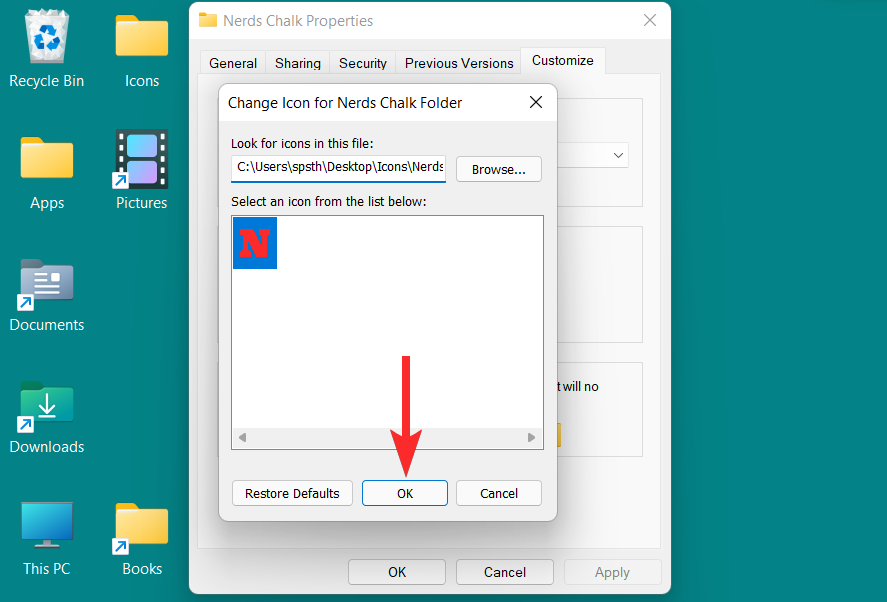This screenshot has height=602, width=887.
Task: Click the icon file path field
Action: (338, 168)
